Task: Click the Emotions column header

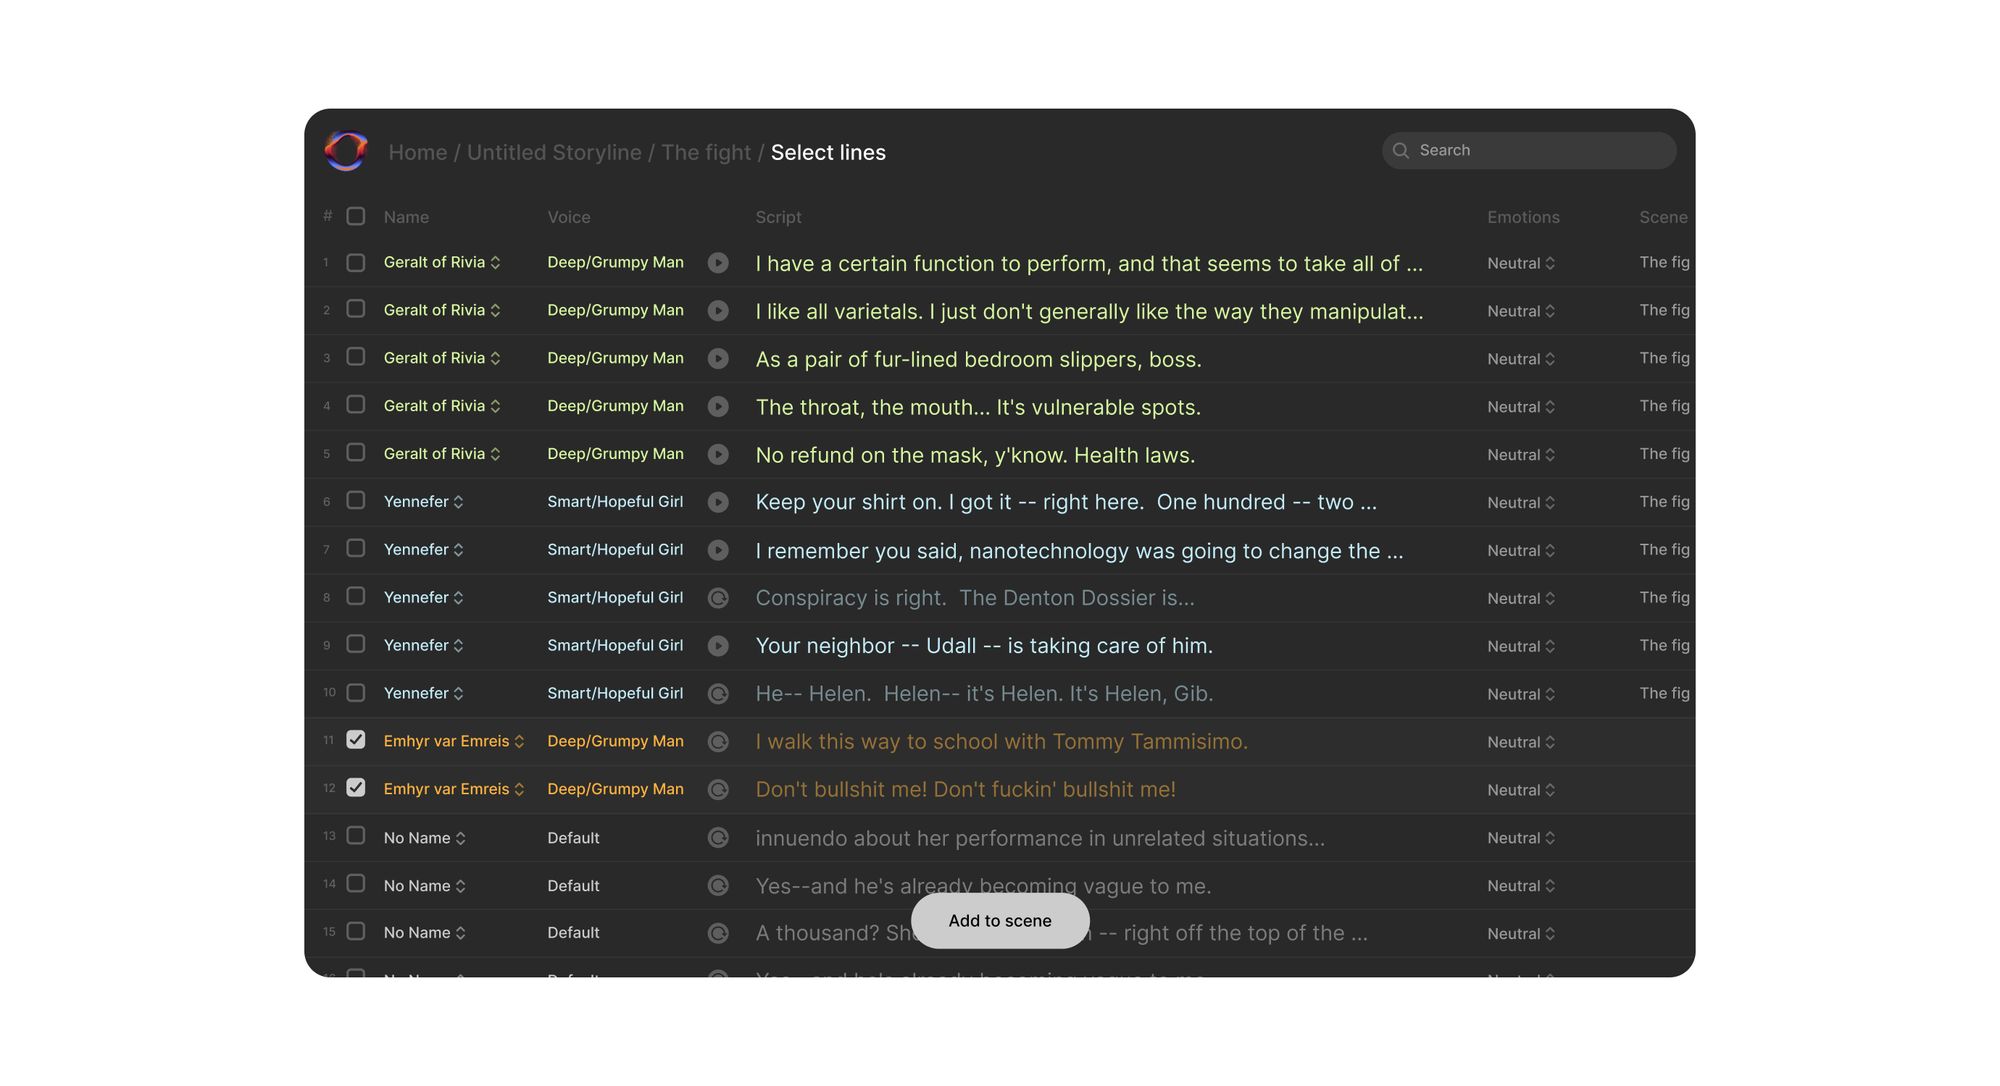Action: (1523, 217)
